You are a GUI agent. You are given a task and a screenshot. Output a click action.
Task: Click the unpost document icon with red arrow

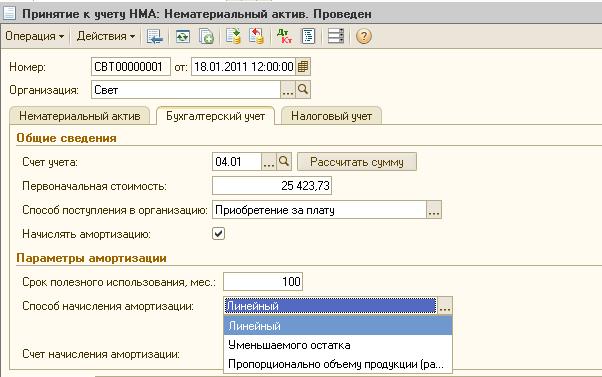256,36
